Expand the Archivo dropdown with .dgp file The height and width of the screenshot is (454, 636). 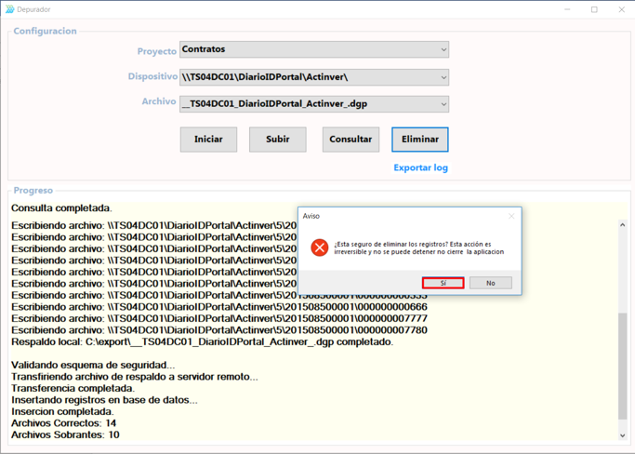pyautogui.click(x=443, y=104)
